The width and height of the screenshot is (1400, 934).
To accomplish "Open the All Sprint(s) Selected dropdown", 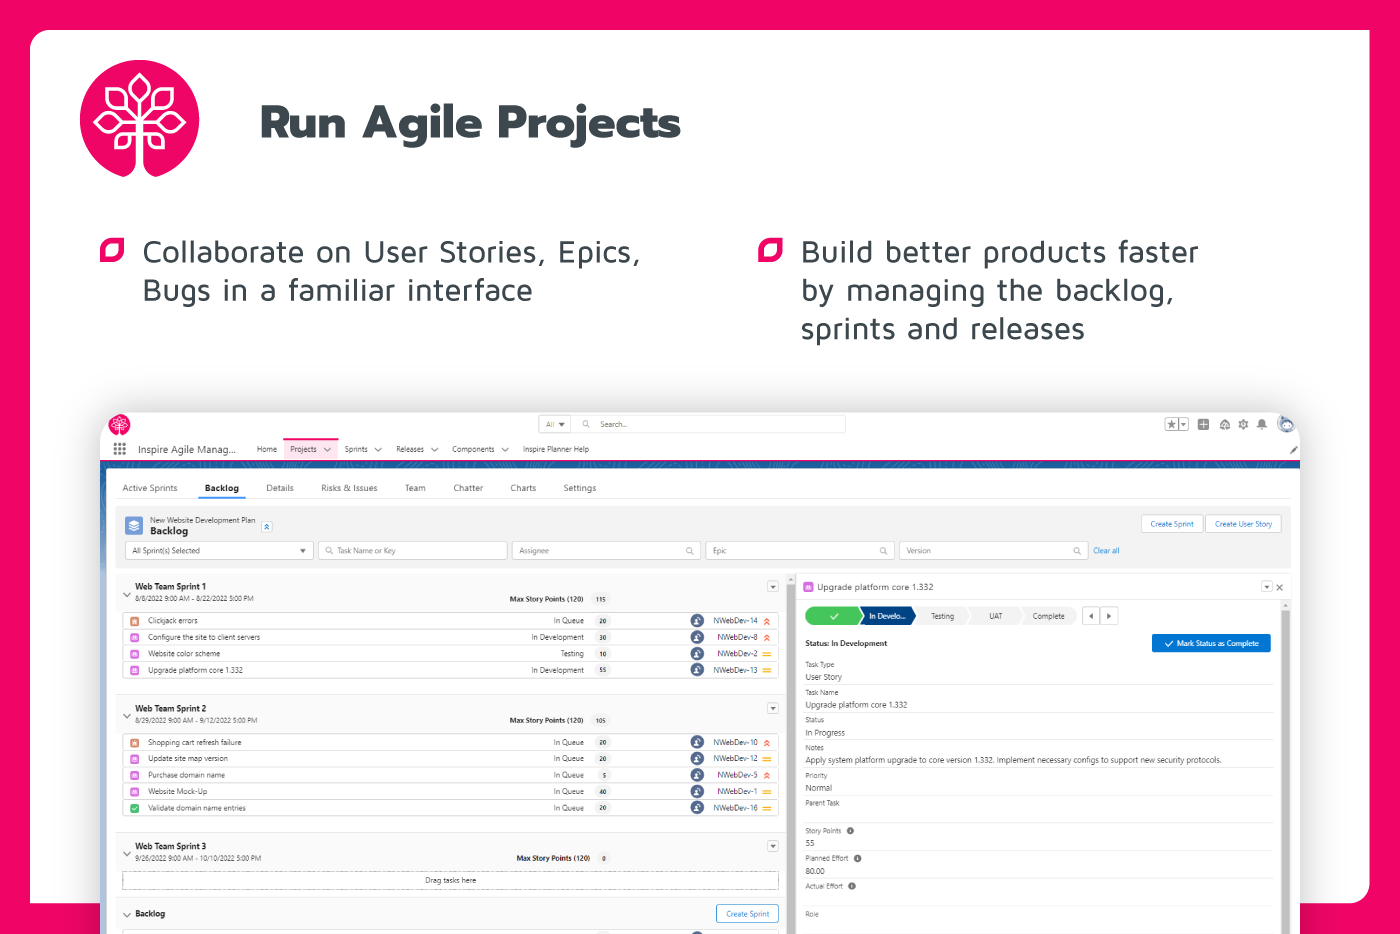I will pos(217,550).
